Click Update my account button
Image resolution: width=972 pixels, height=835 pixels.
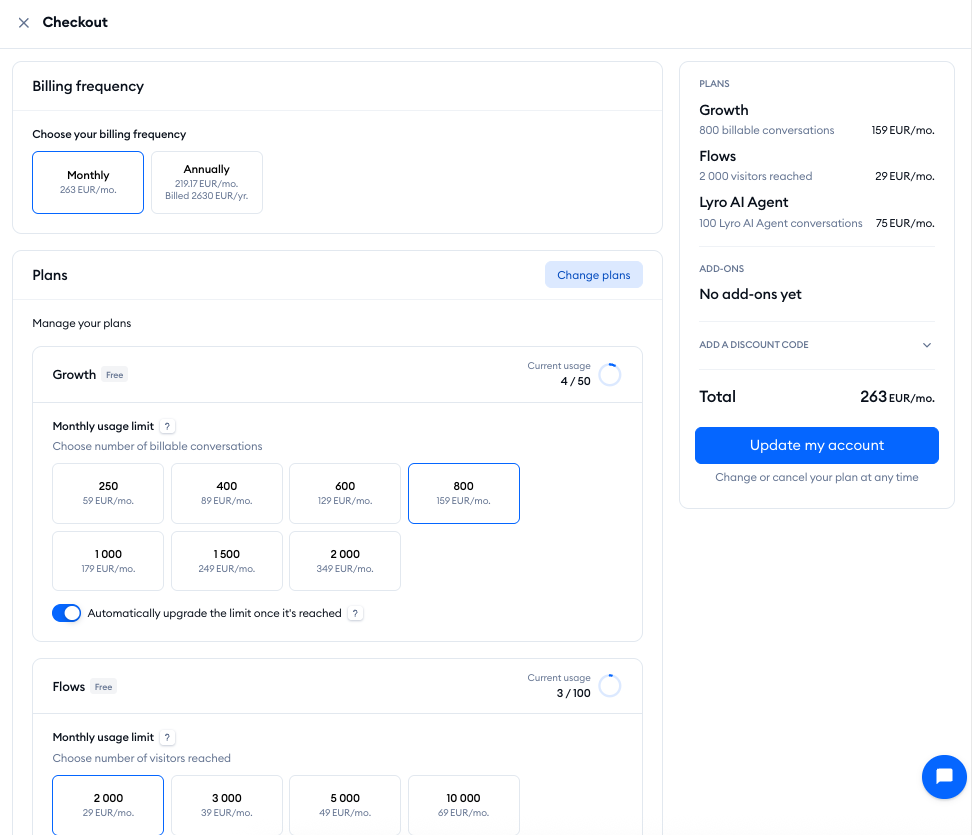coord(816,445)
